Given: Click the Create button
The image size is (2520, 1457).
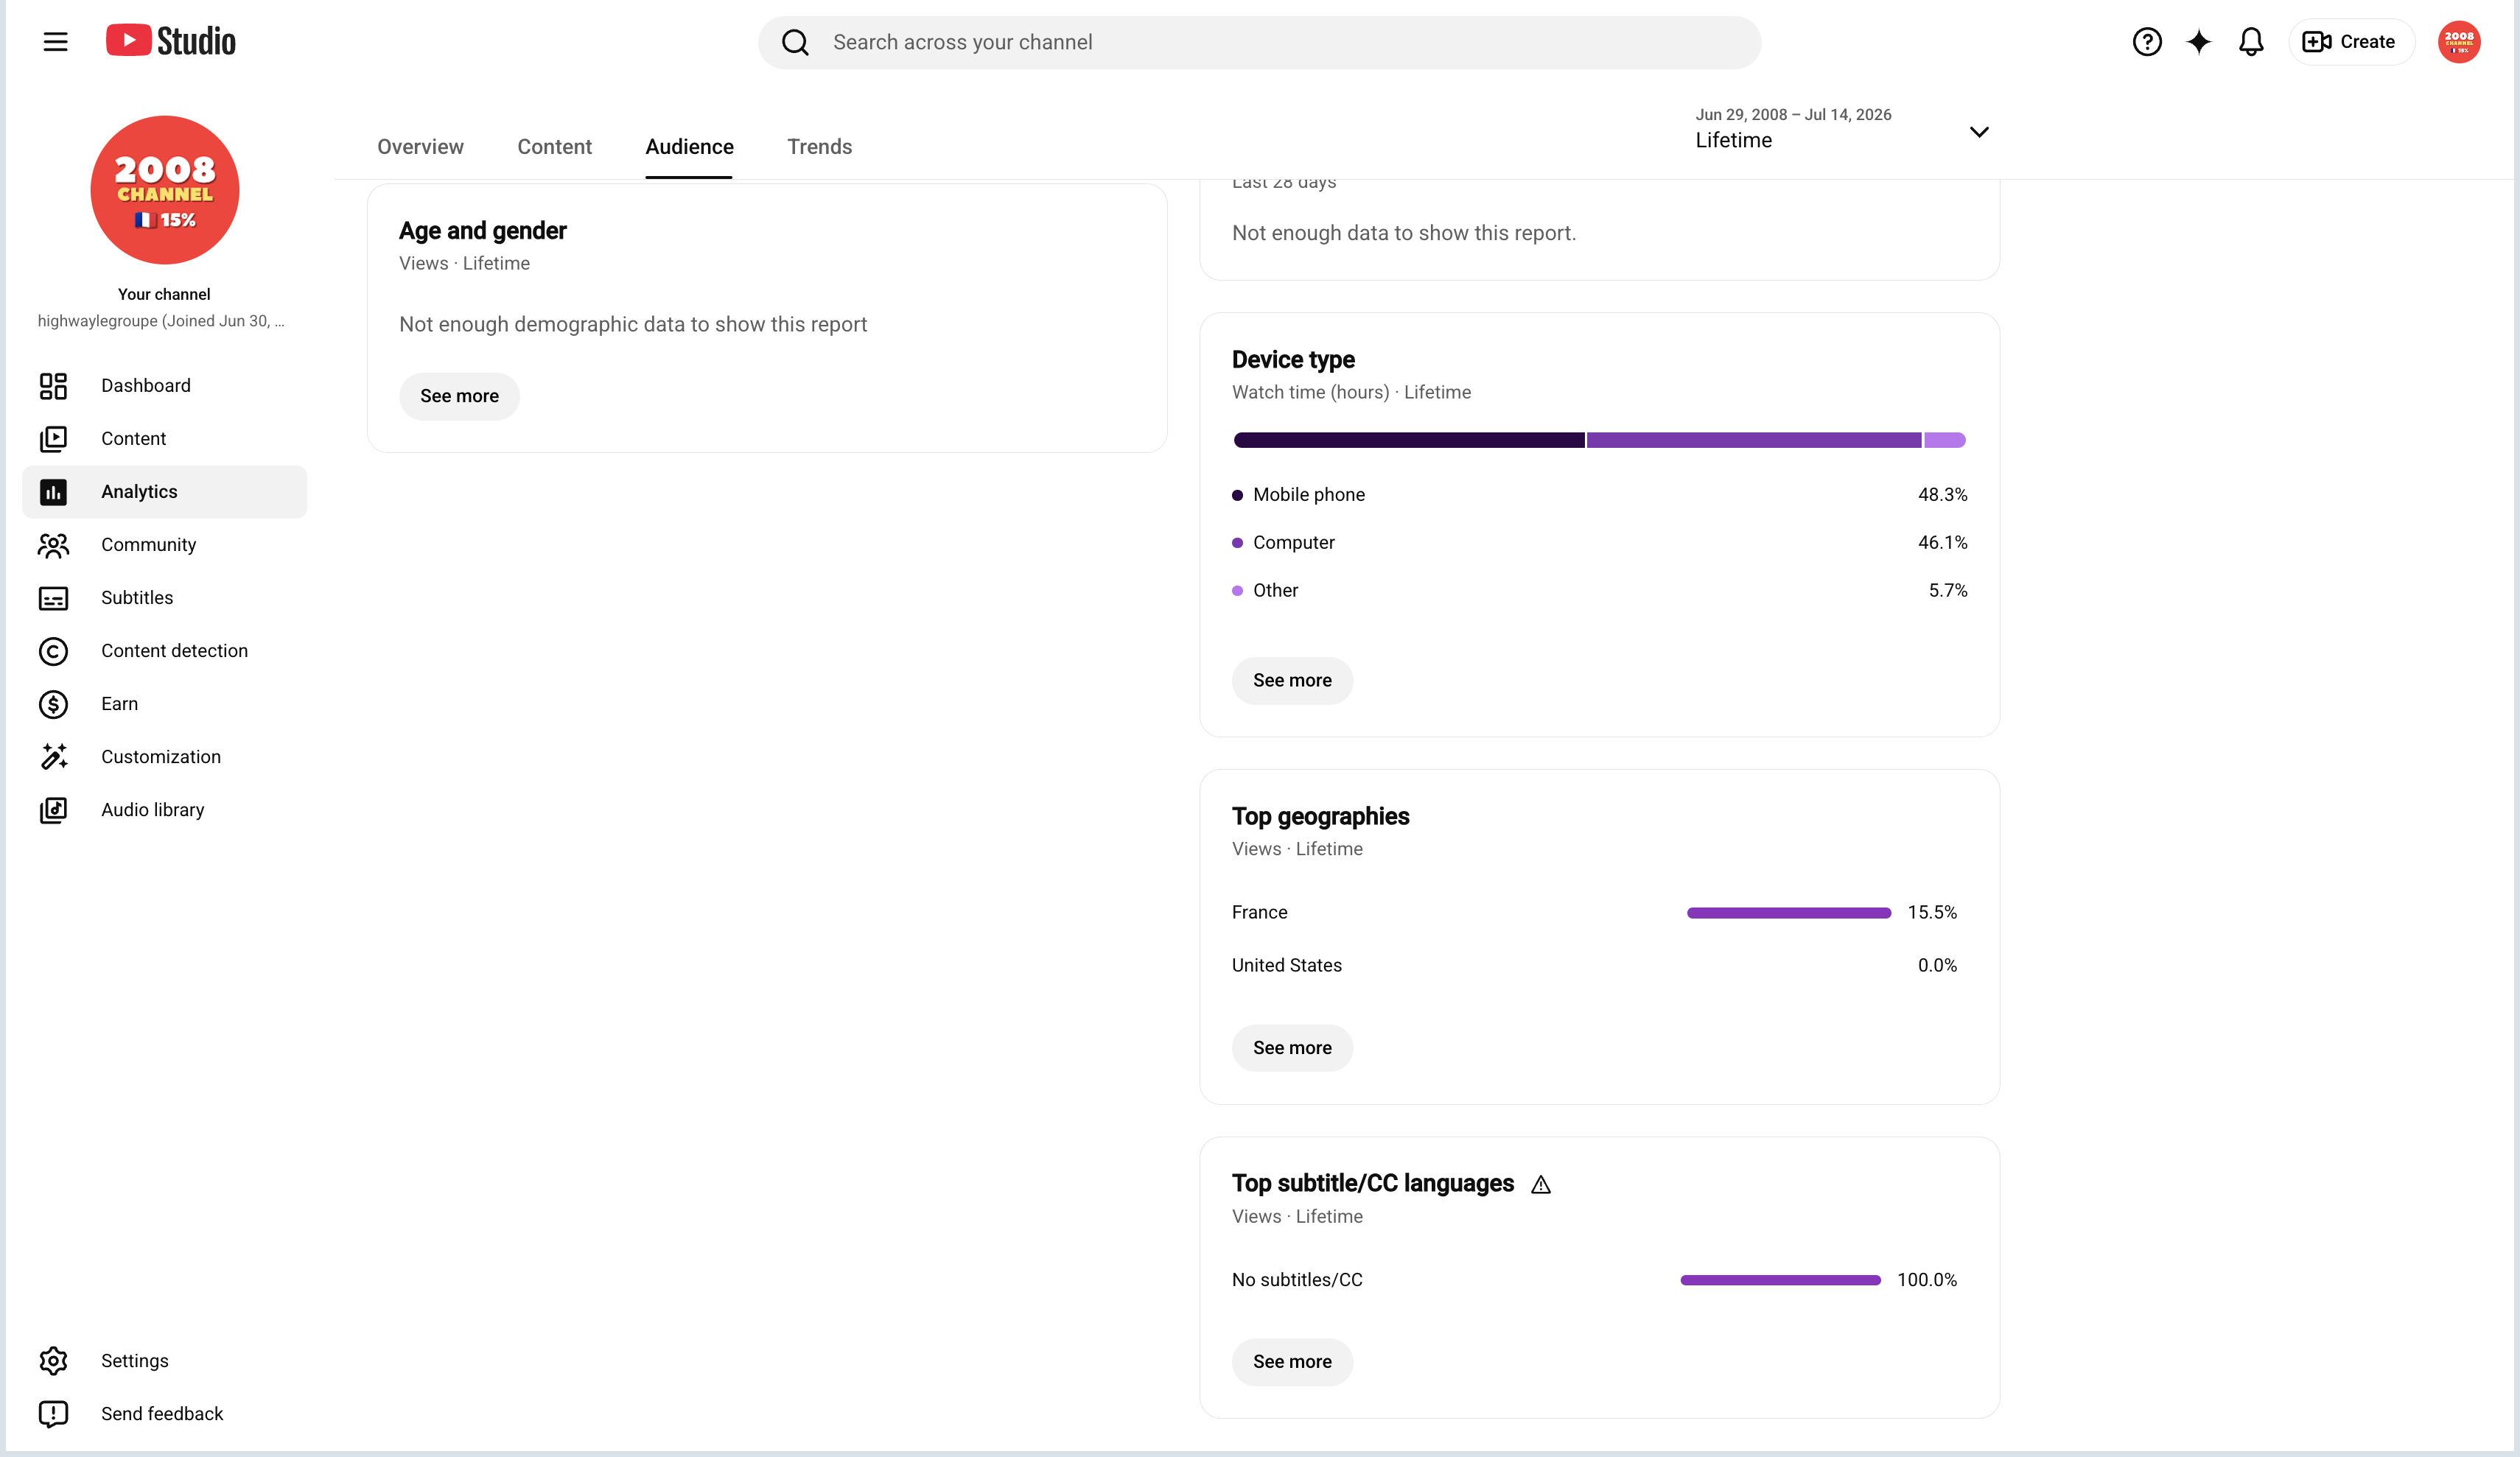Looking at the screenshot, I should [2351, 42].
